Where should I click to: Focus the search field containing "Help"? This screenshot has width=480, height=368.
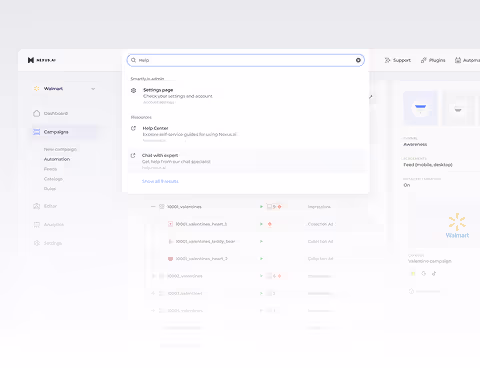(245, 60)
